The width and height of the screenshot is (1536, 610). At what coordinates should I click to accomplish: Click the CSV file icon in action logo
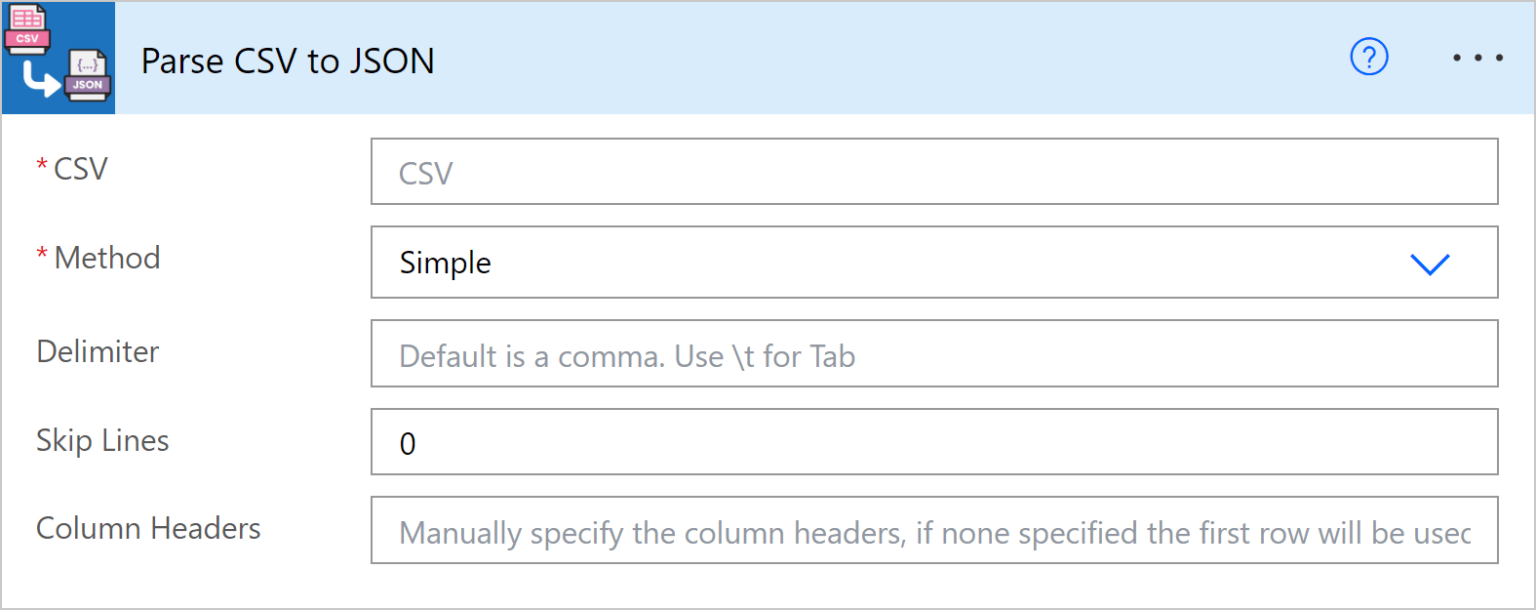click(x=26, y=28)
